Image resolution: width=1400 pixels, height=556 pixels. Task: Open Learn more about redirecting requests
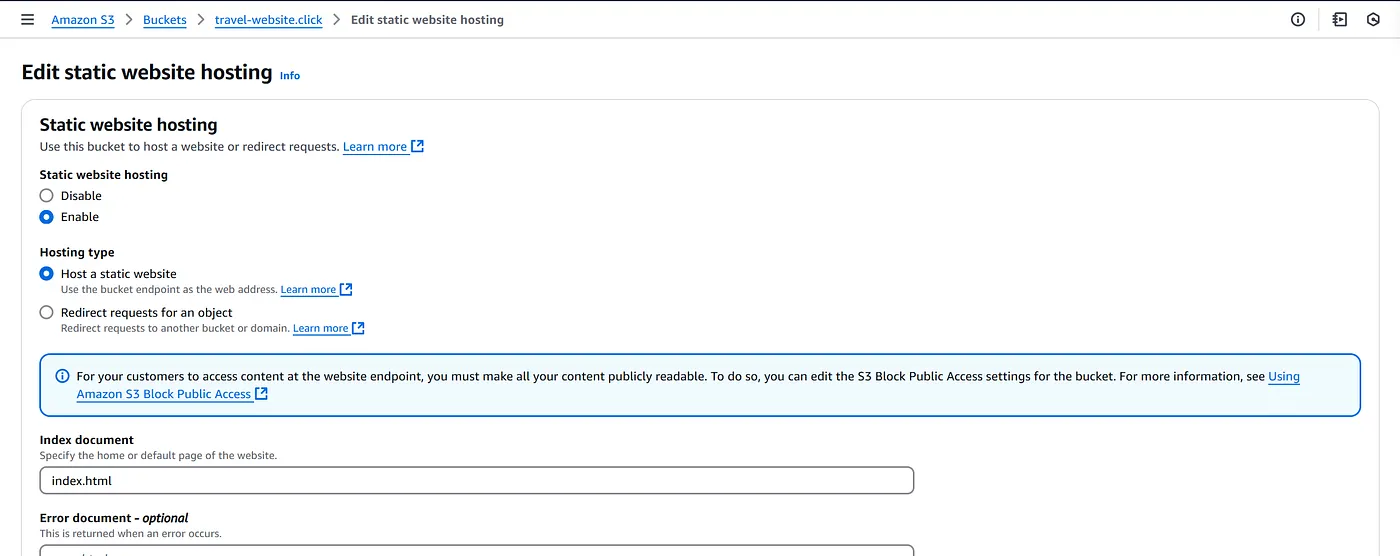321,328
